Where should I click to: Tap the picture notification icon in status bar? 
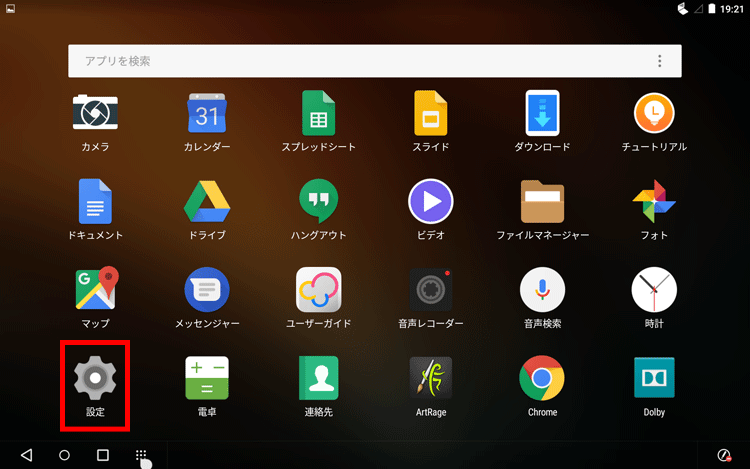pos(10,9)
